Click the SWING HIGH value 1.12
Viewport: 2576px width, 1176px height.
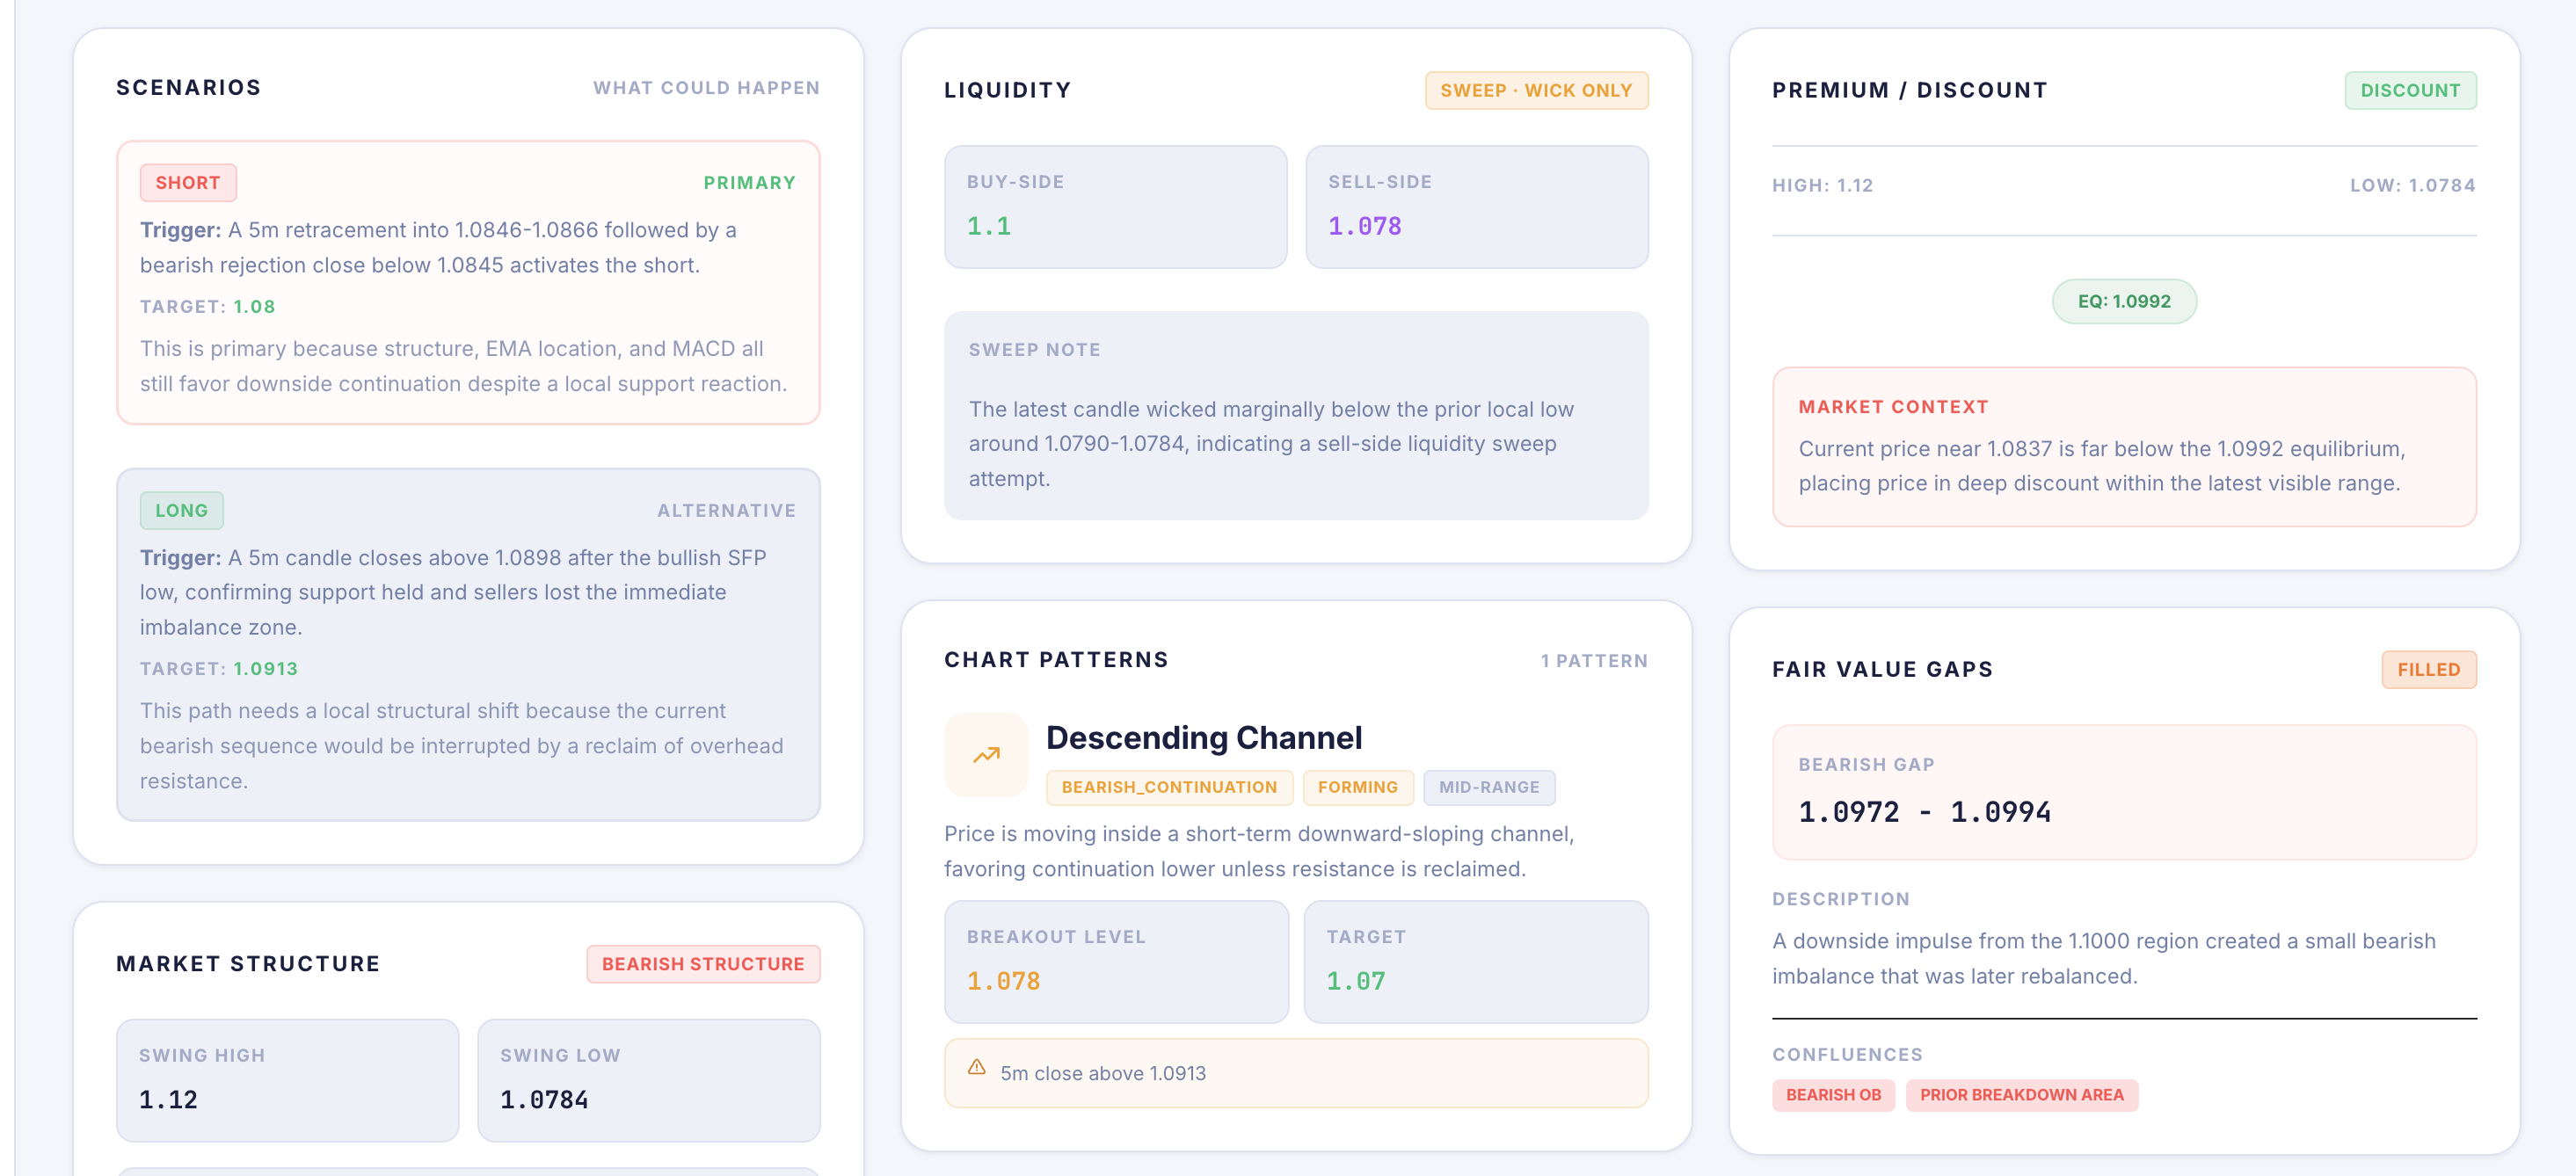click(x=168, y=1099)
